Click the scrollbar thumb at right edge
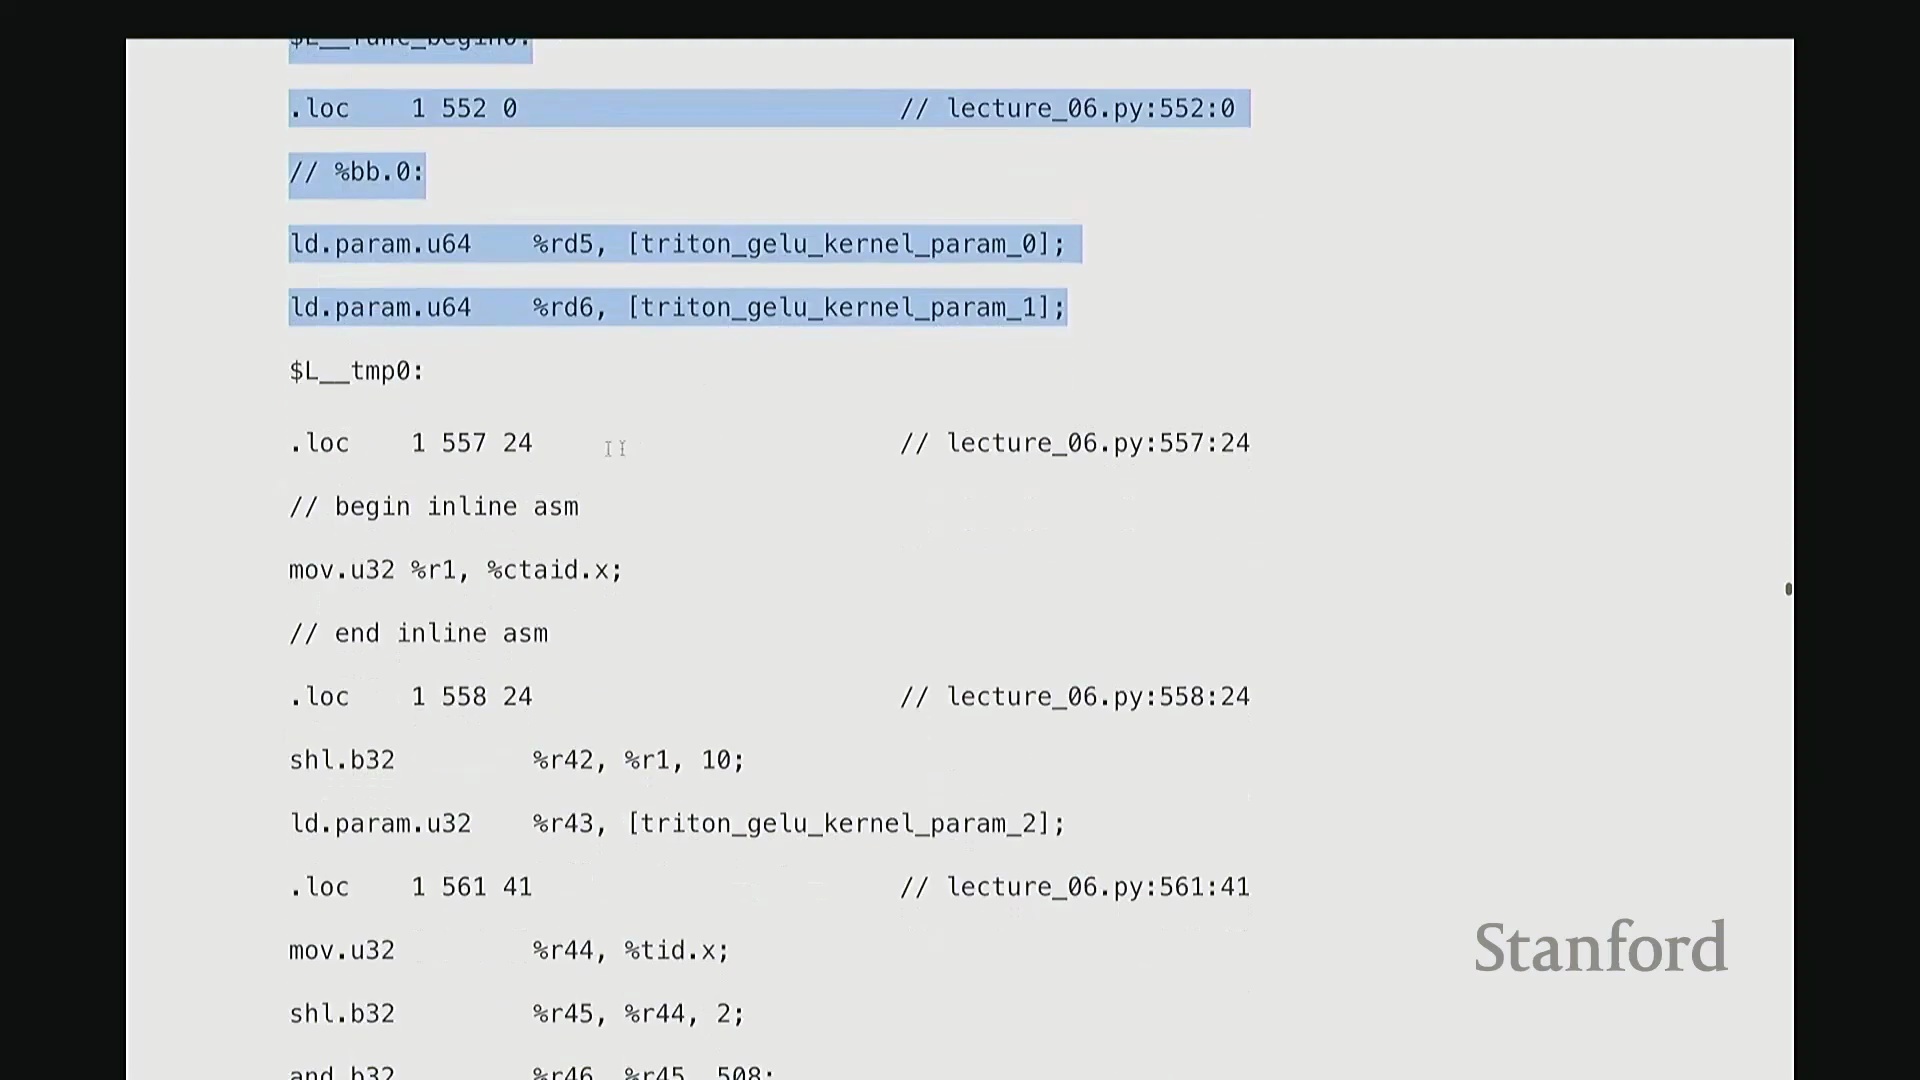The width and height of the screenshot is (1920, 1080). 1788,589
